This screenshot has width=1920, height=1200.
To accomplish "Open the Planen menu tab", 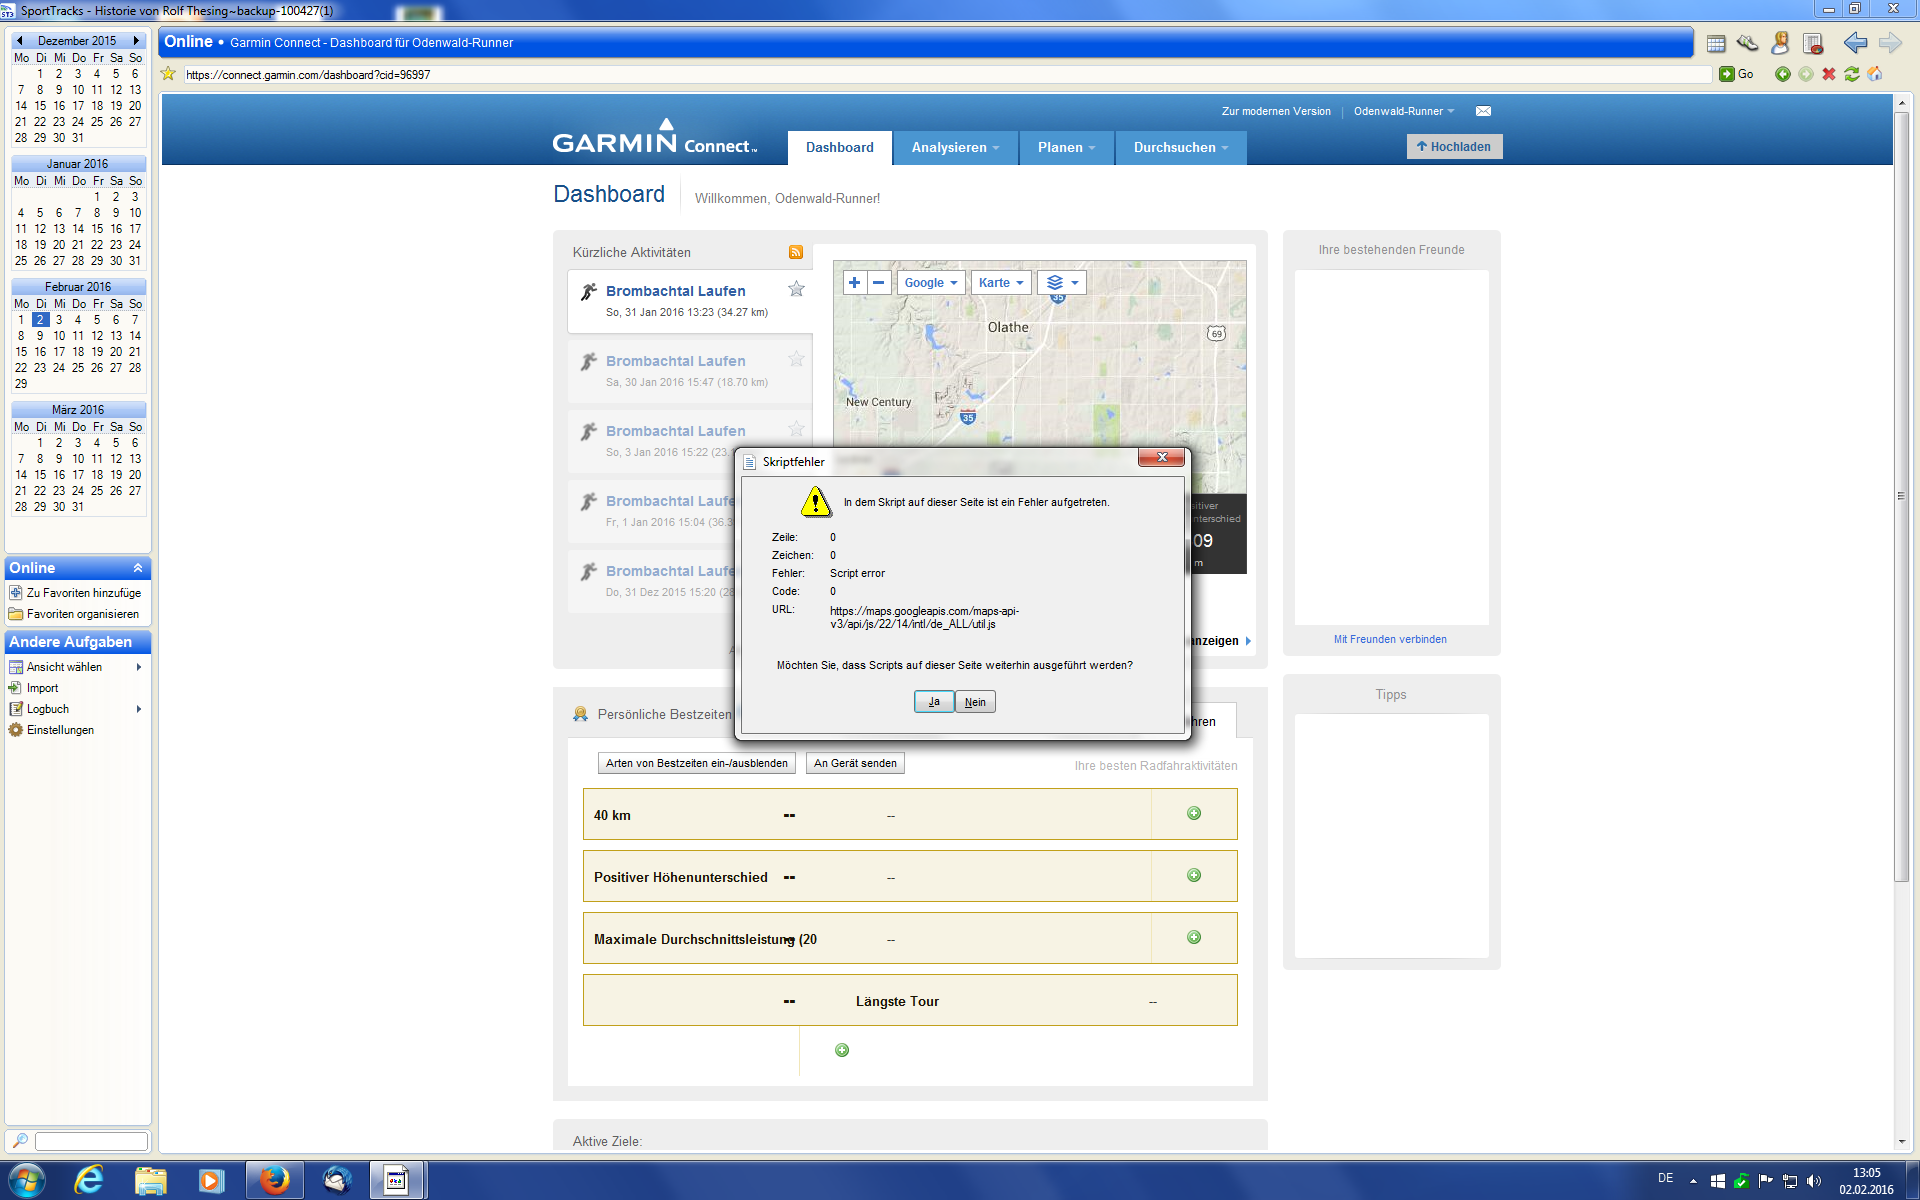I will [1065, 147].
